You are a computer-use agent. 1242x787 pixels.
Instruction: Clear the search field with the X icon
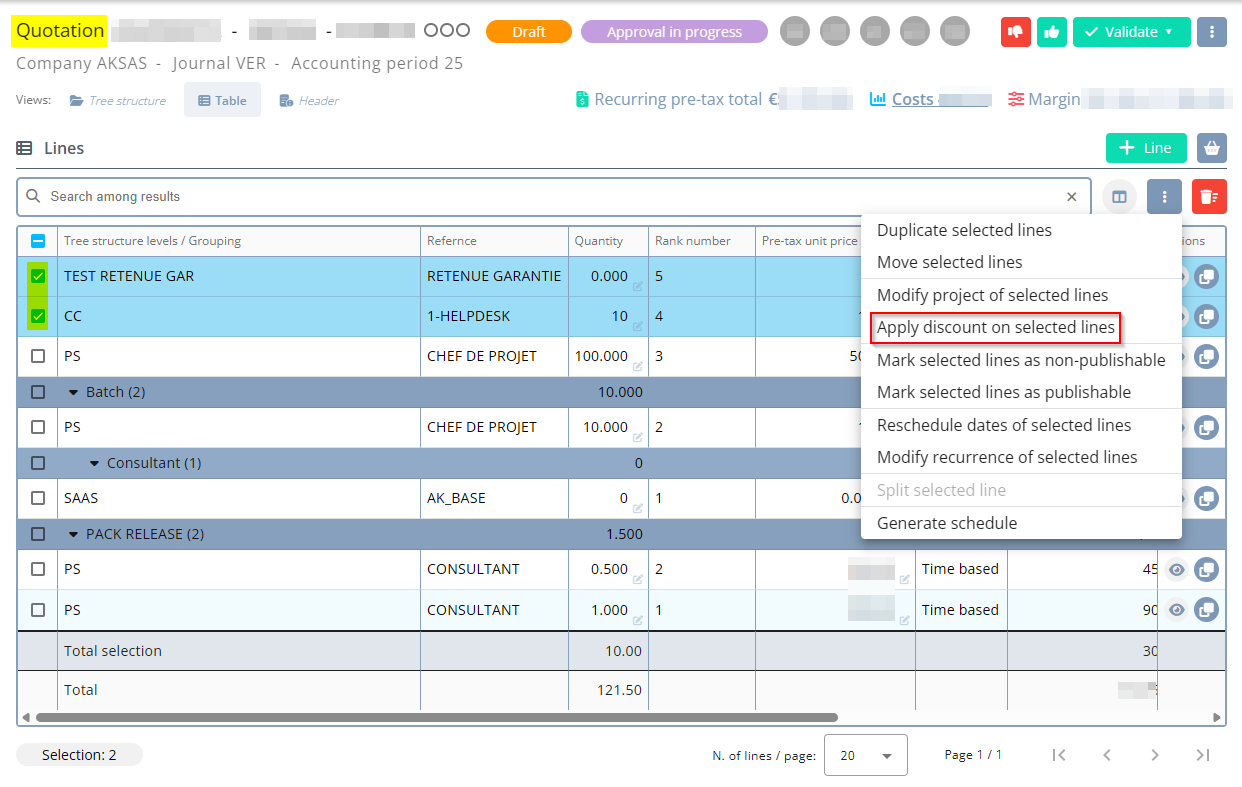coord(1072,197)
